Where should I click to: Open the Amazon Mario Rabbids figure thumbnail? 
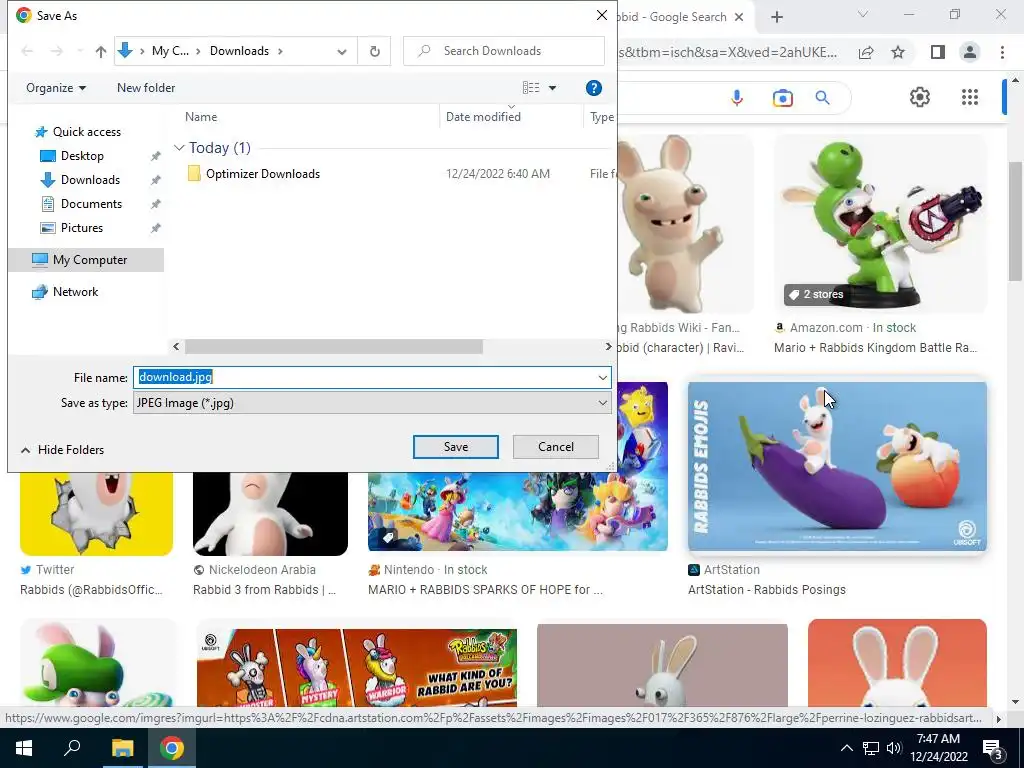[880, 222]
